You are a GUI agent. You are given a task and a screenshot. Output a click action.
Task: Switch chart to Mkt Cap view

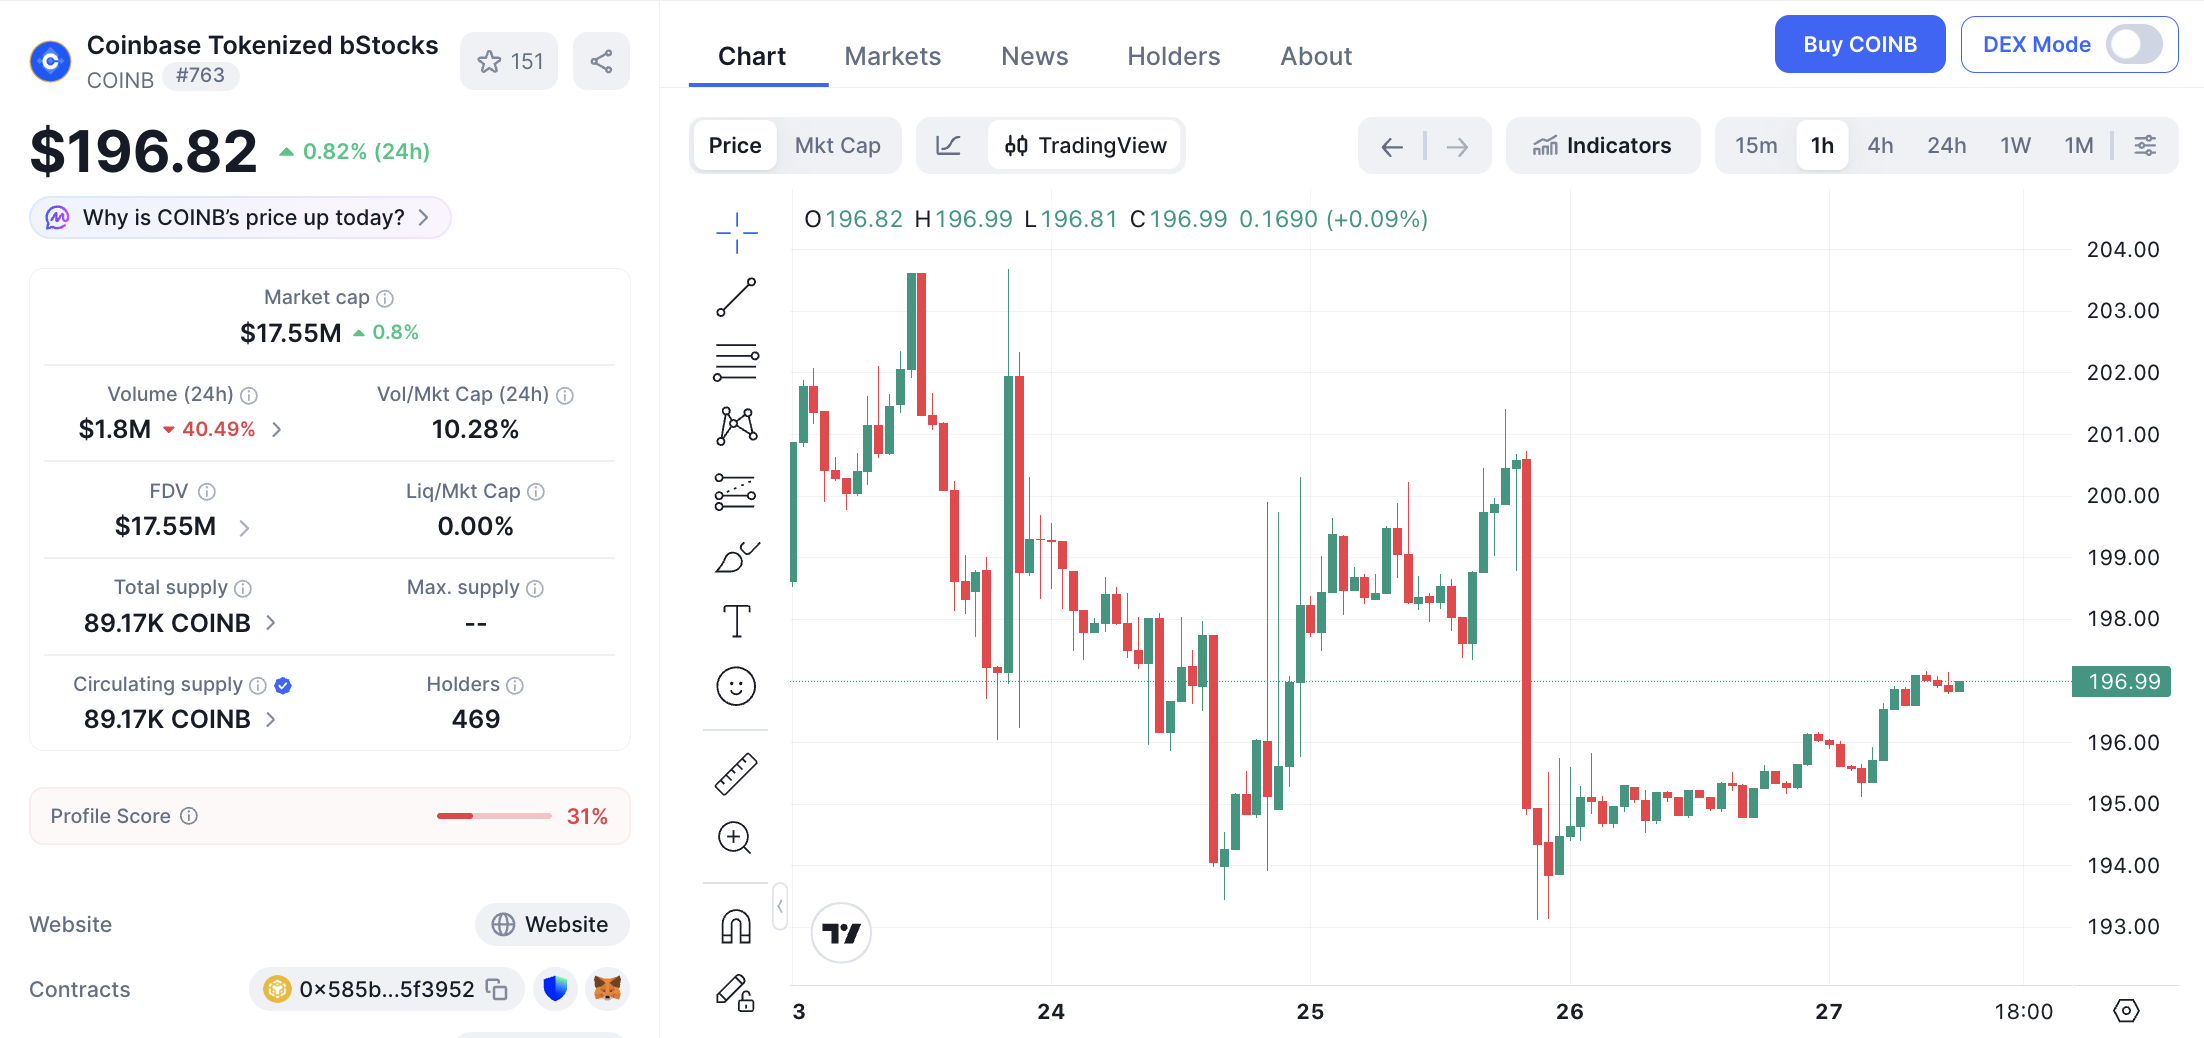click(x=837, y=145)
